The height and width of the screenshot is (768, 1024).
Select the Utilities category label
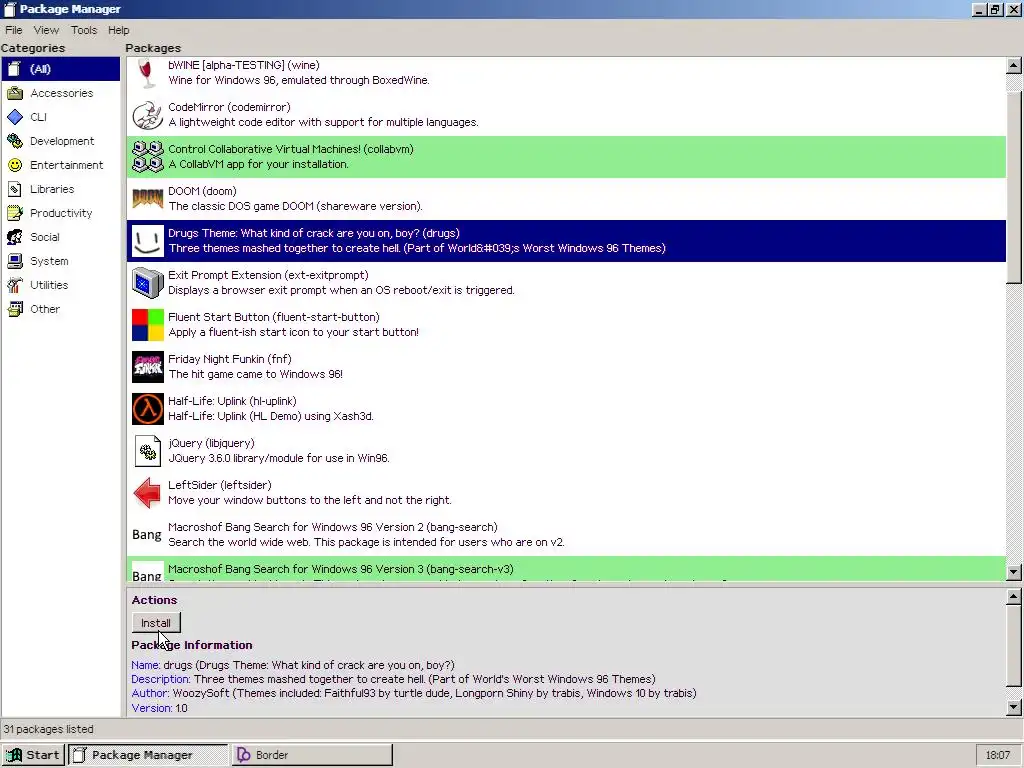[x=49, y=285]
